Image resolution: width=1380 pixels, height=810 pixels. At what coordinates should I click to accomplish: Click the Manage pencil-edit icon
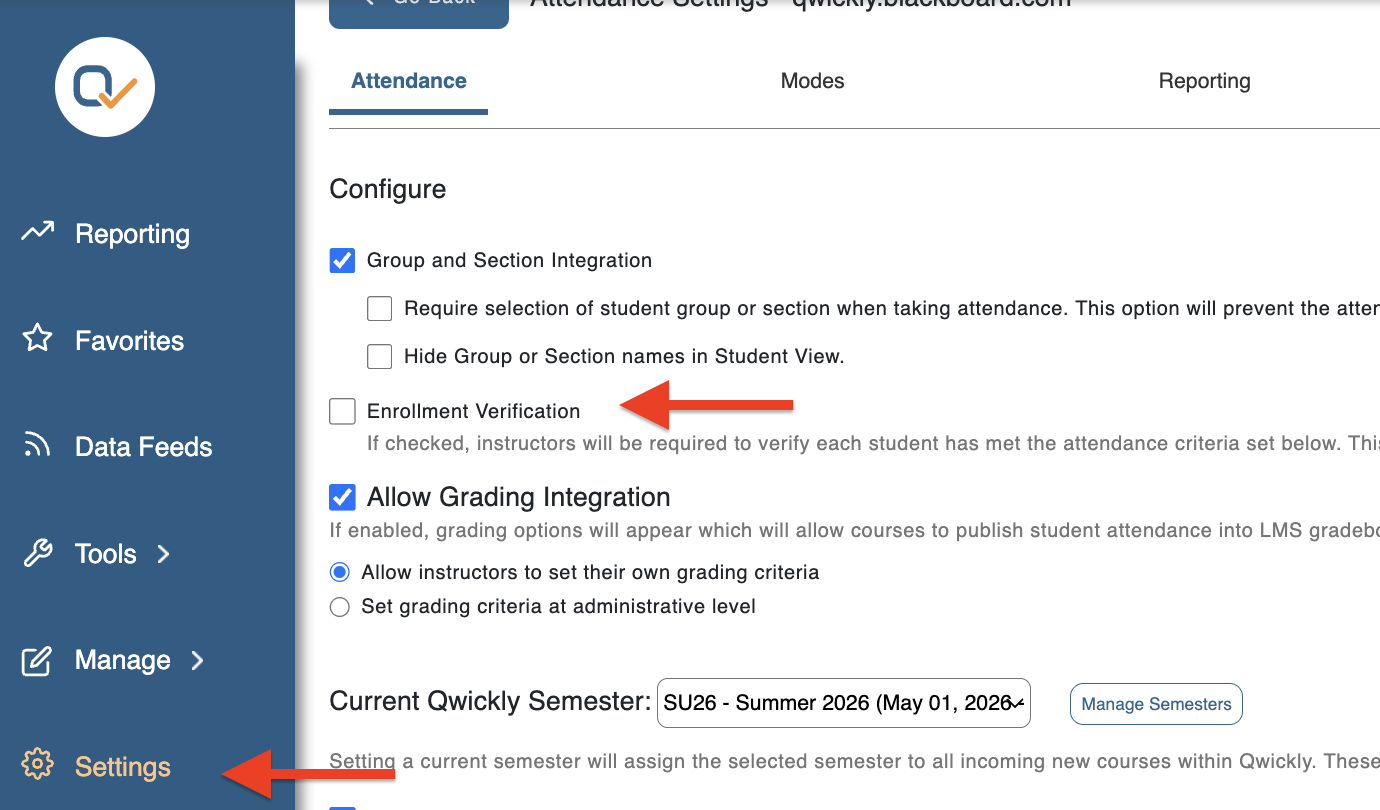click(37, 660)
